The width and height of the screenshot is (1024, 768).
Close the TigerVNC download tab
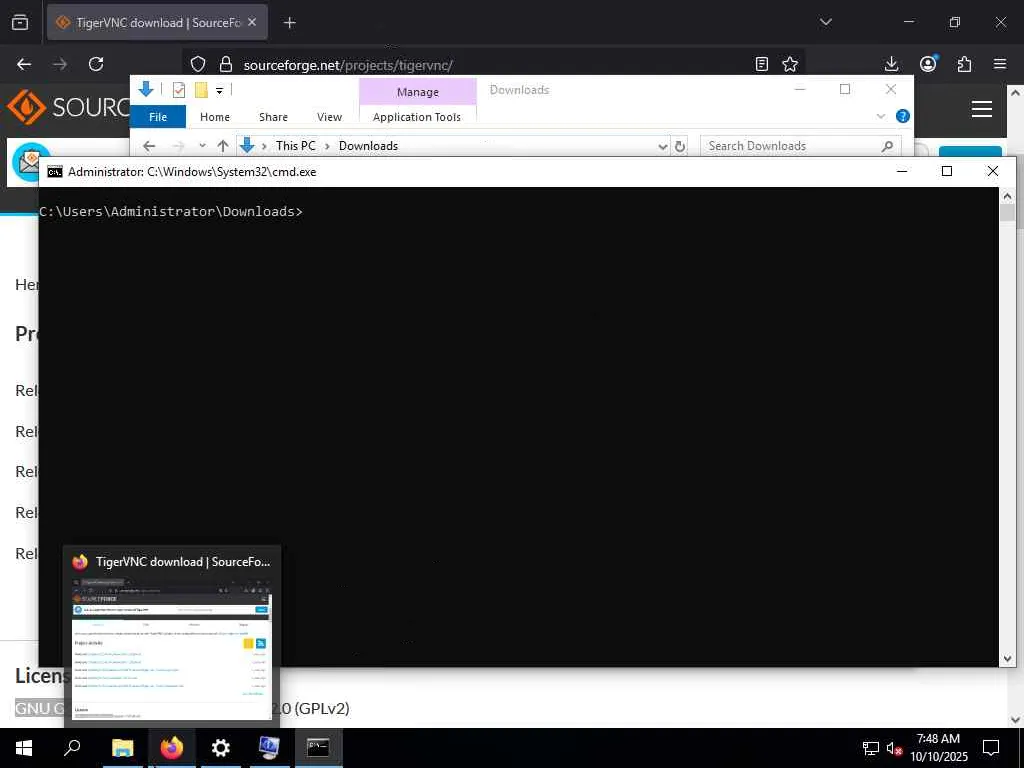pos(252,22)
